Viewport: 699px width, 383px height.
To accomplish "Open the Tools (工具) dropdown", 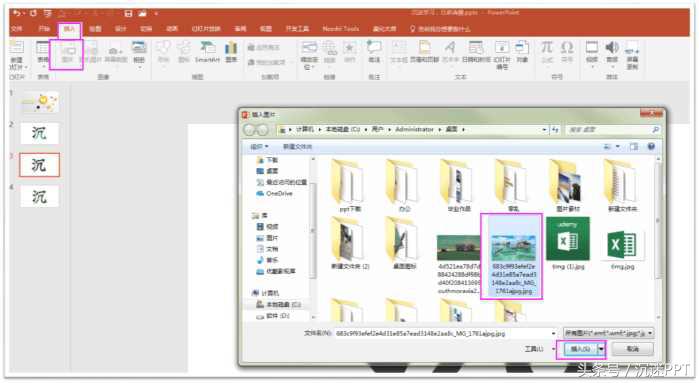I will click(x=539, y=349).
